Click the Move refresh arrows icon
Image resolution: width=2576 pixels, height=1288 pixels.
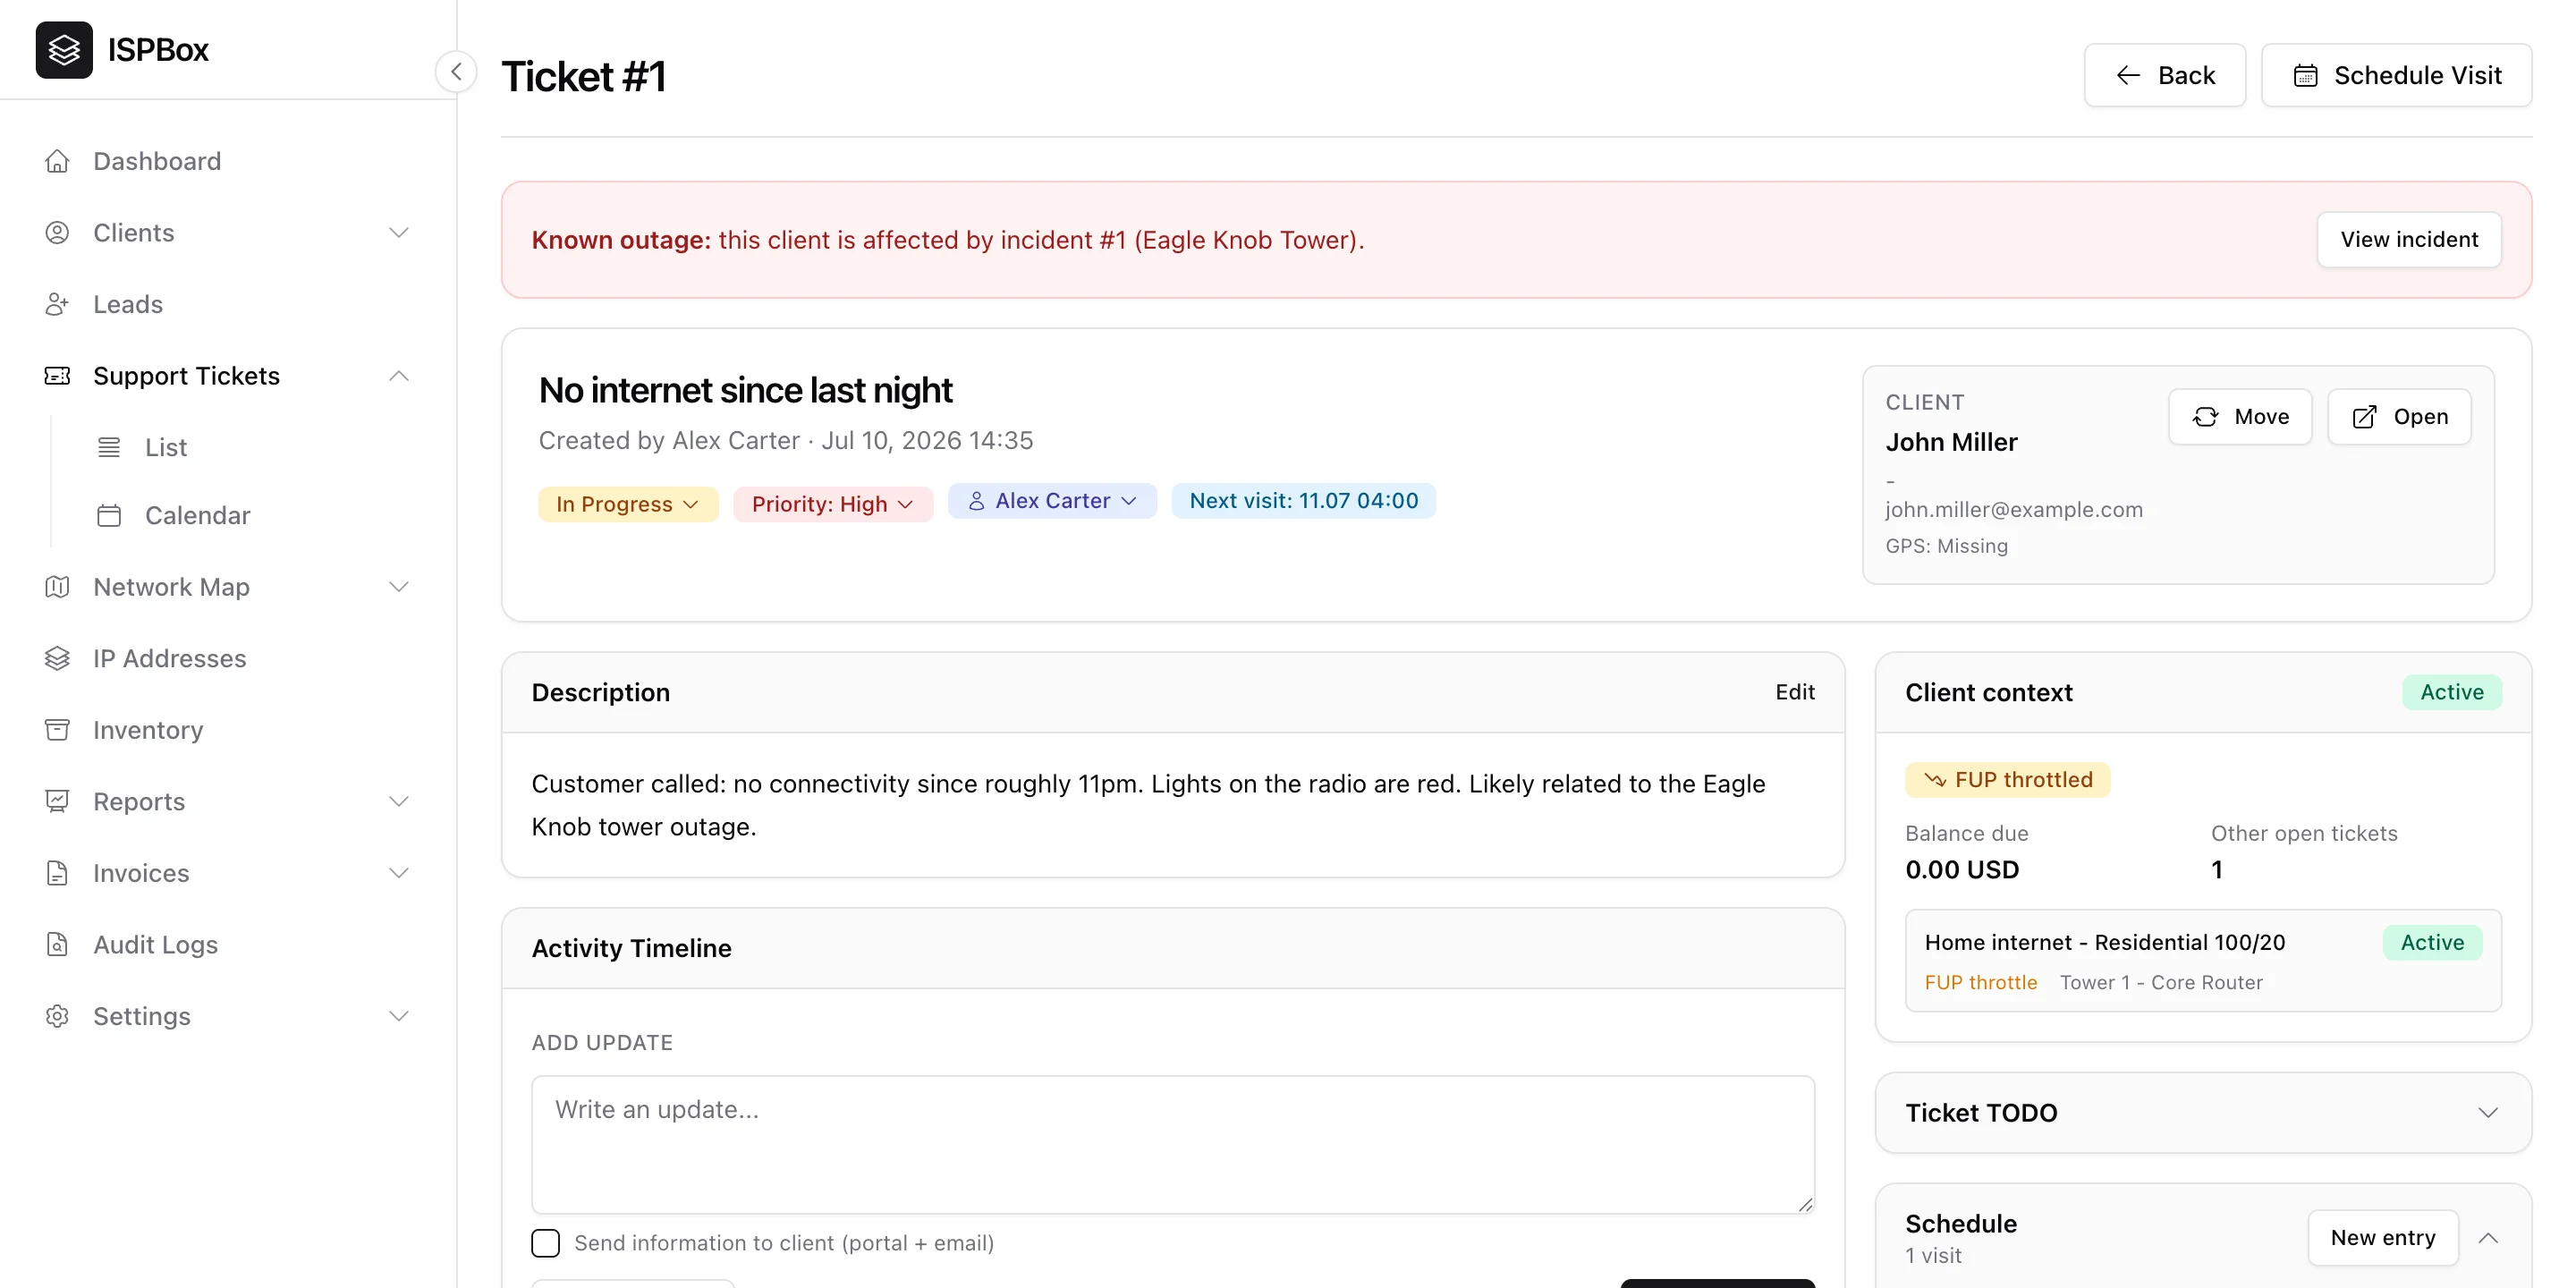pyautogui.click(x=2205, y=417)
